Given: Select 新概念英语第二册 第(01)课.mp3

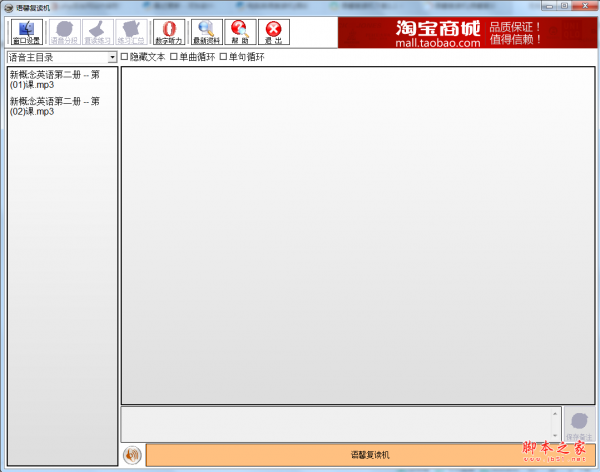Looking at the screenshot, I should click(55, 80).
